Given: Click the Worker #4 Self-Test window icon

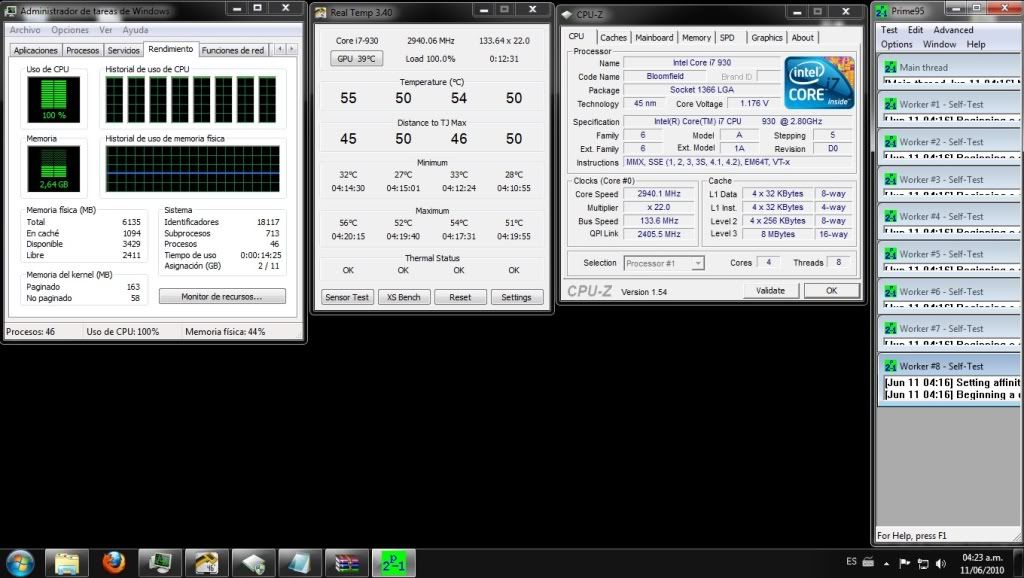Looking at the screenshot, I should [890, 216].
